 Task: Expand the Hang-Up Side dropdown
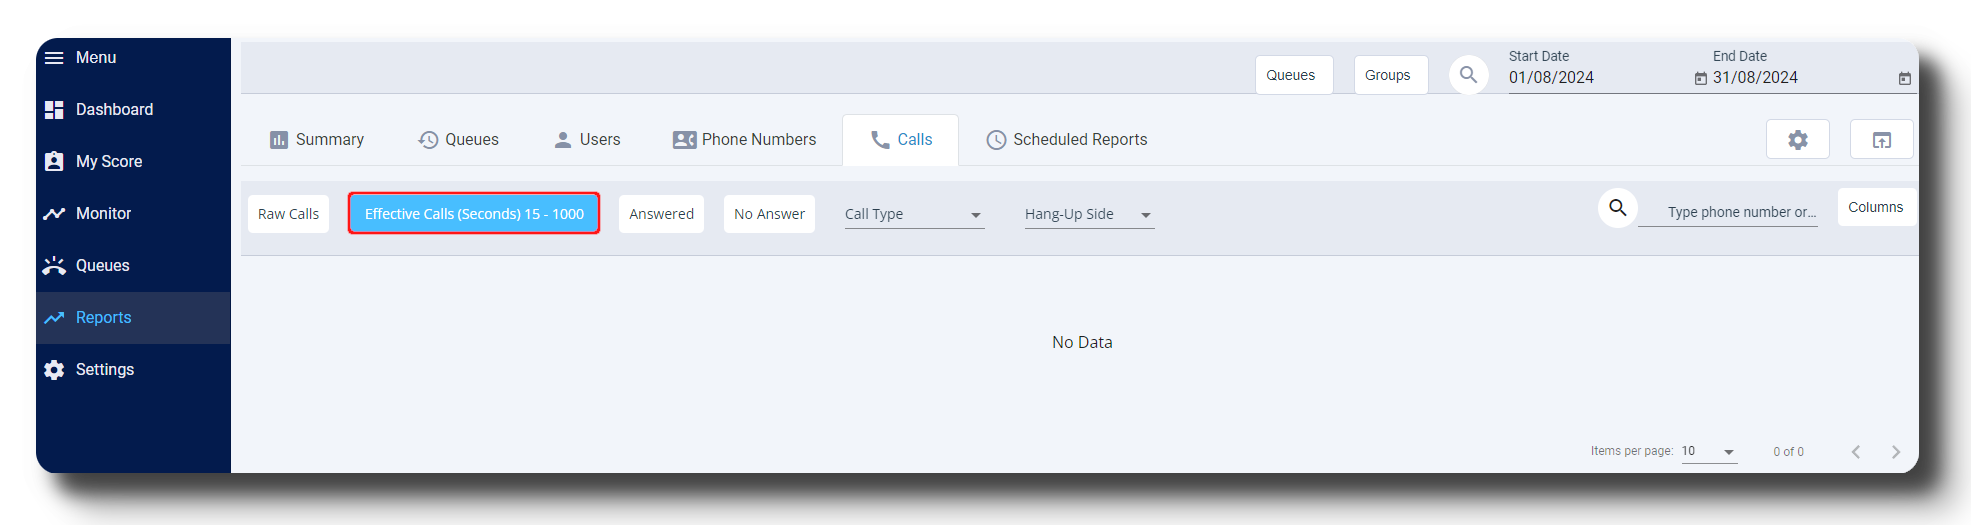pyautogui.click(x=1089, y=214)
